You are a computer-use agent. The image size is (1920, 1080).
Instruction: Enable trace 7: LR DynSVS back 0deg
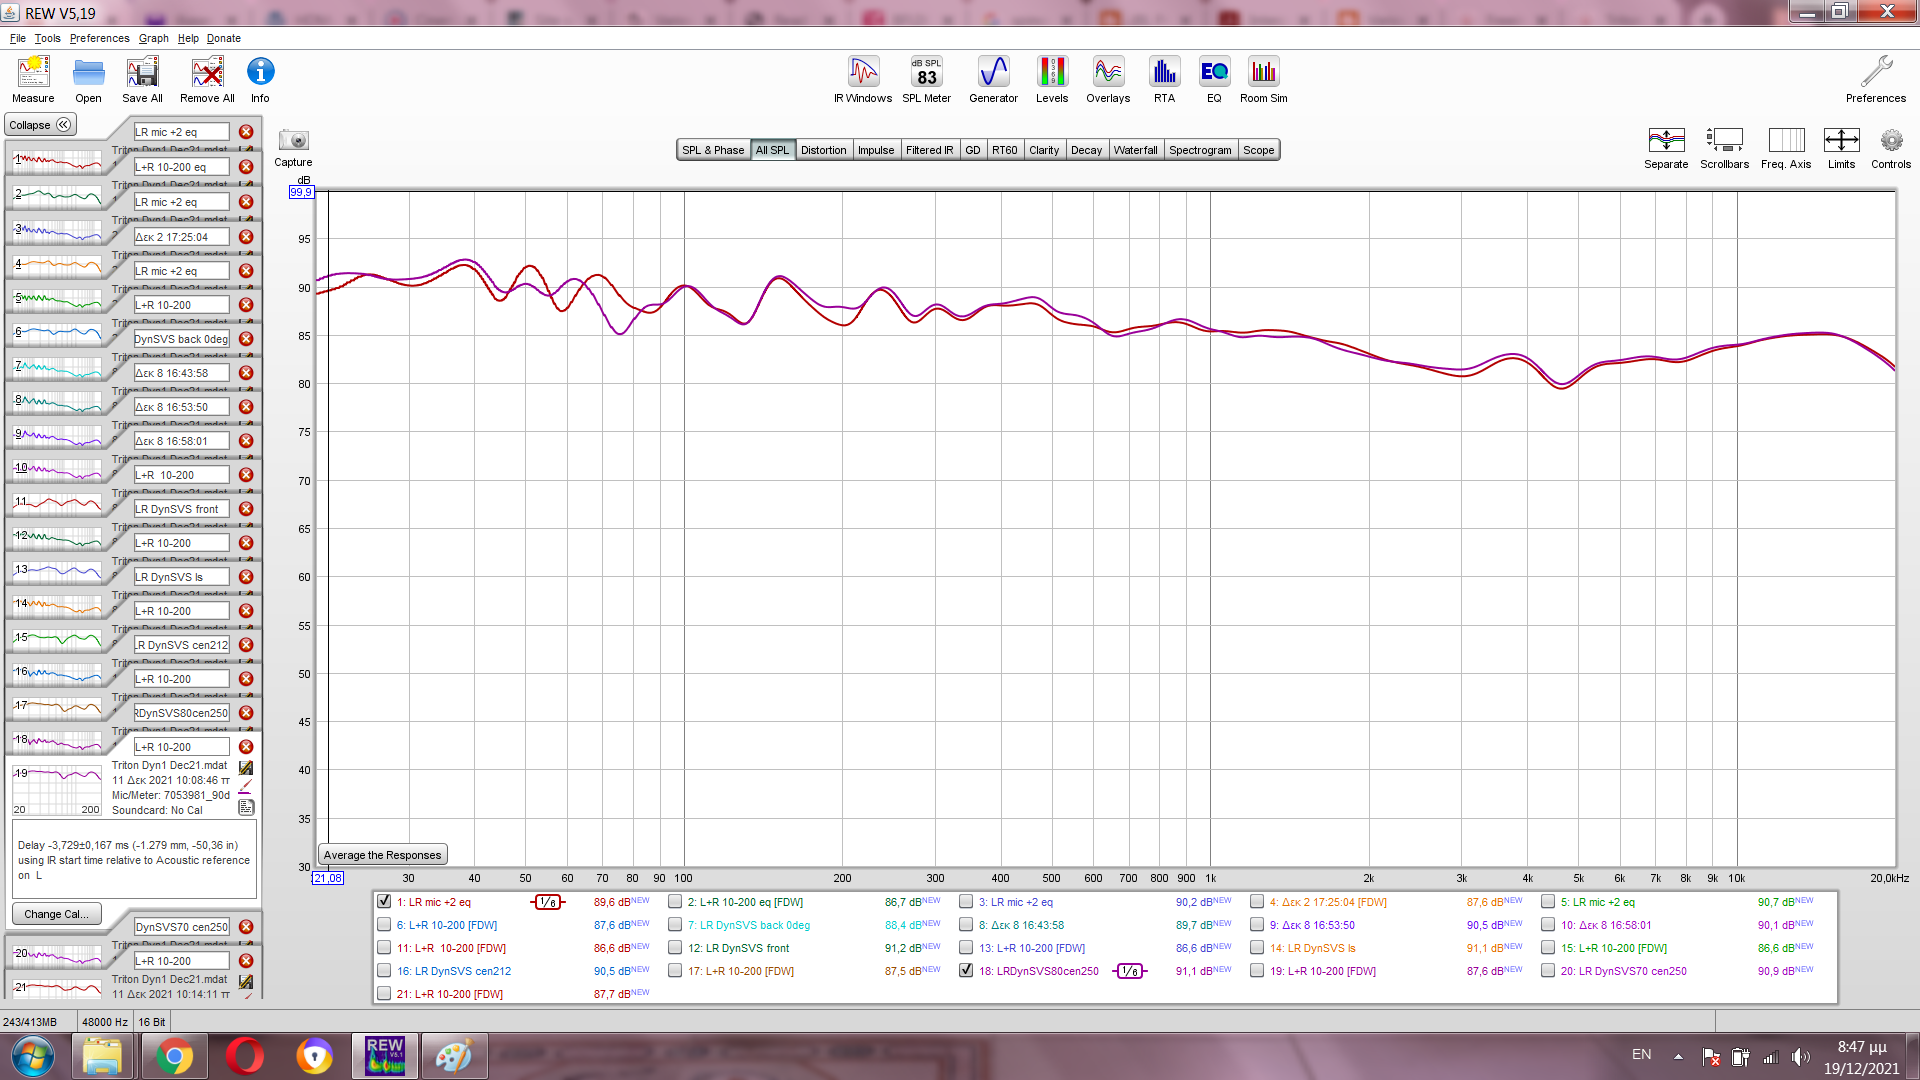click(x=676, y=925)
